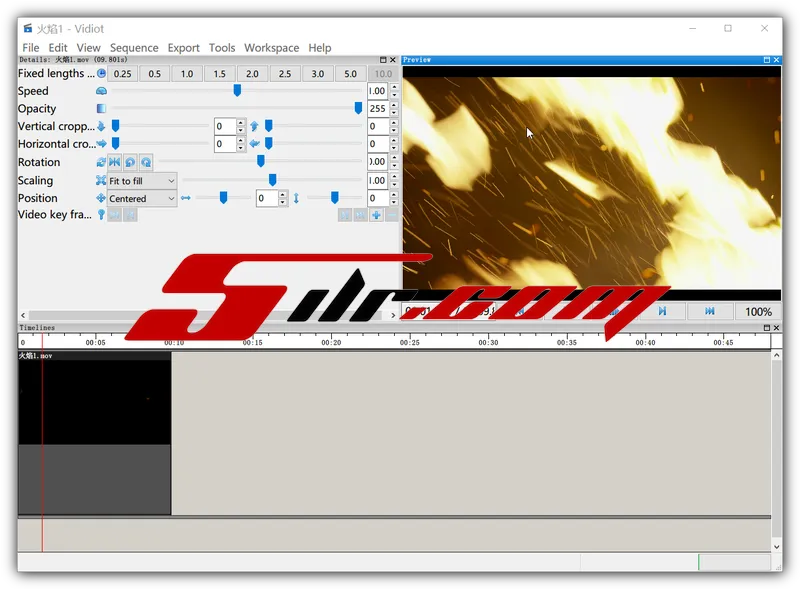Click the Scaling icon
Screen dimensions: 800x589
pos(101,180)
